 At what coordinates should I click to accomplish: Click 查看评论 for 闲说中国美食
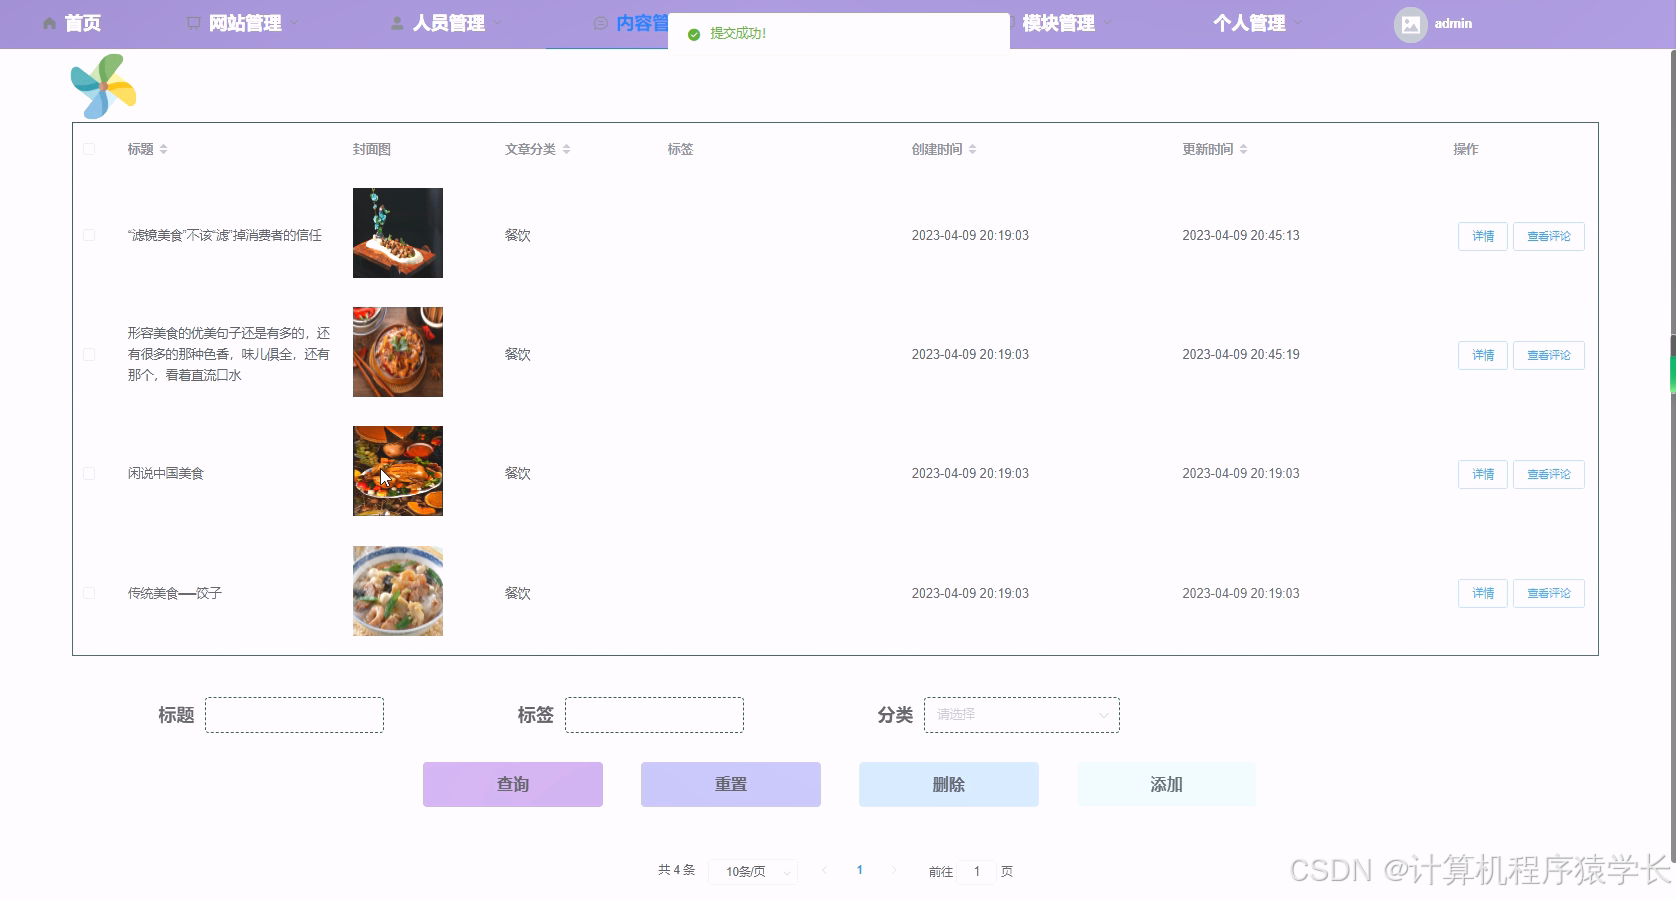(x=1549, y=474)
